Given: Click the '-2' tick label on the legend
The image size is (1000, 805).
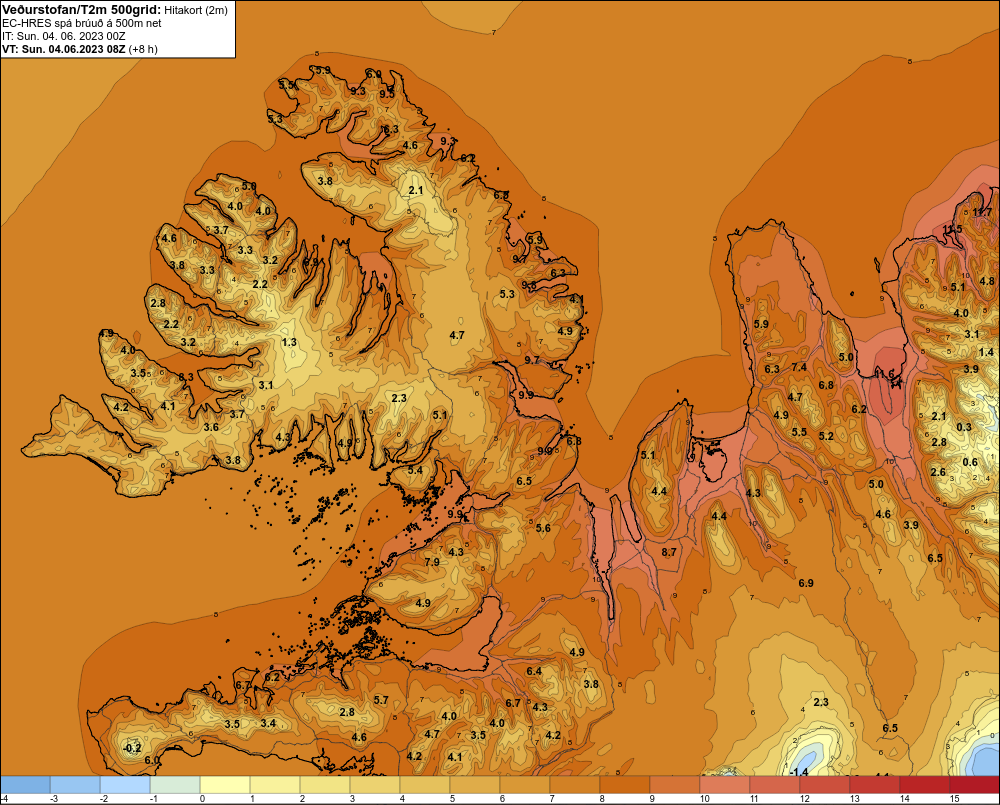Looking at the screenshot, I should [x=103, y=799].
